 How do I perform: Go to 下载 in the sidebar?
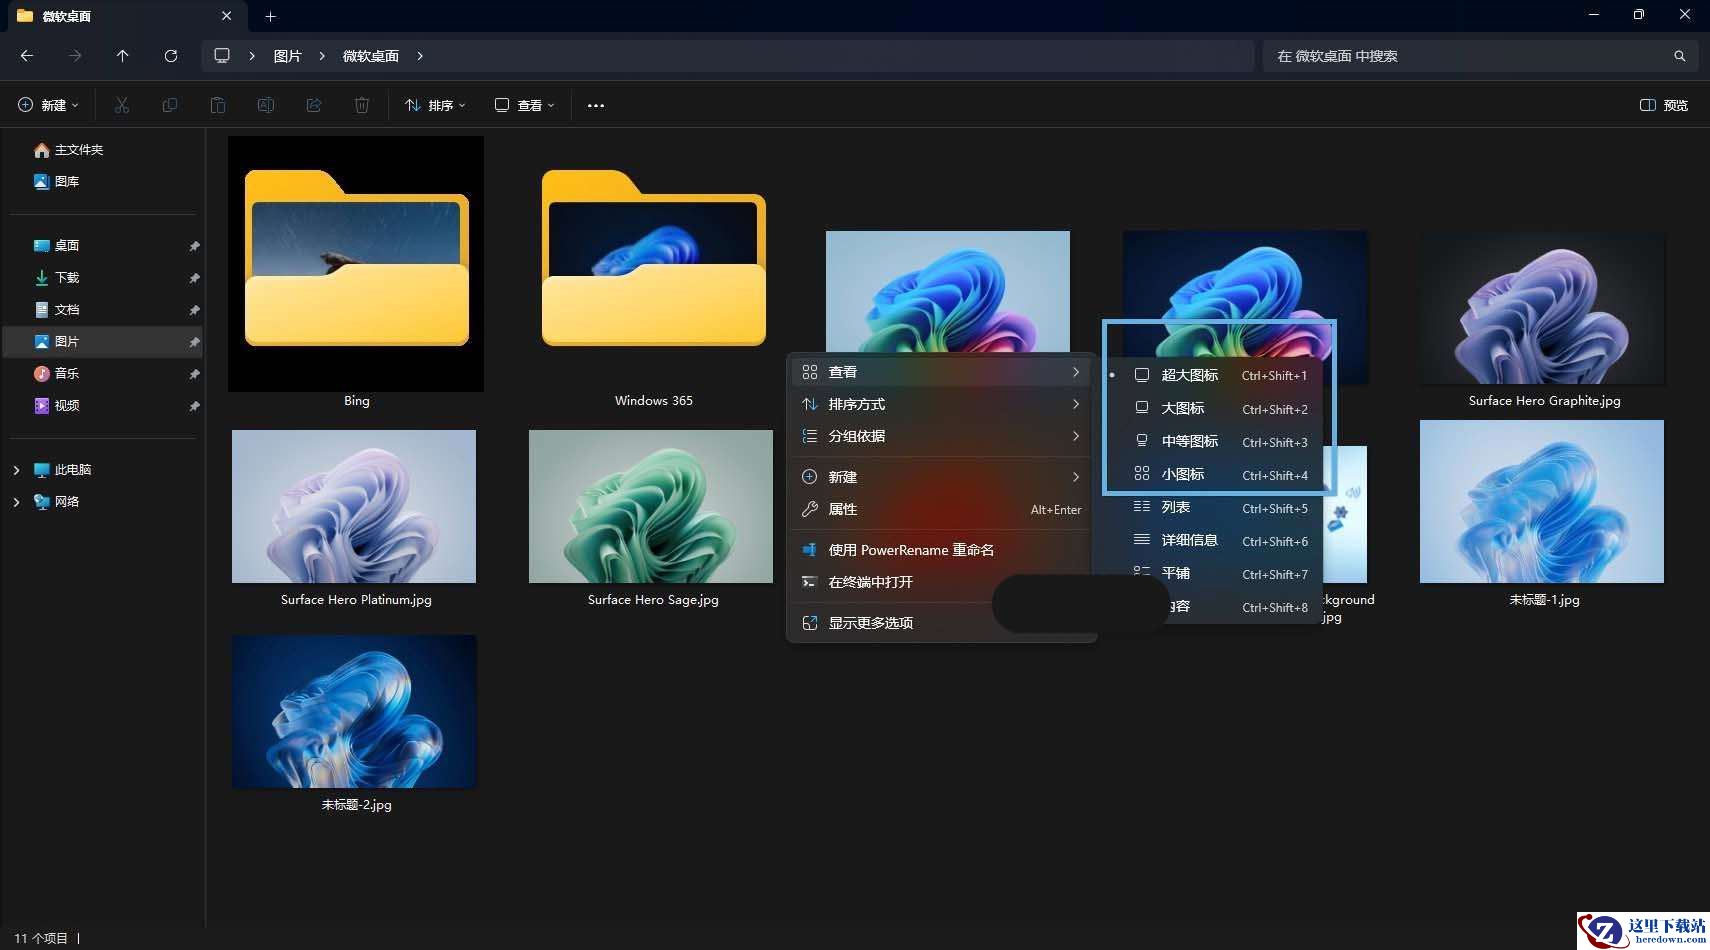pos(57,278)
